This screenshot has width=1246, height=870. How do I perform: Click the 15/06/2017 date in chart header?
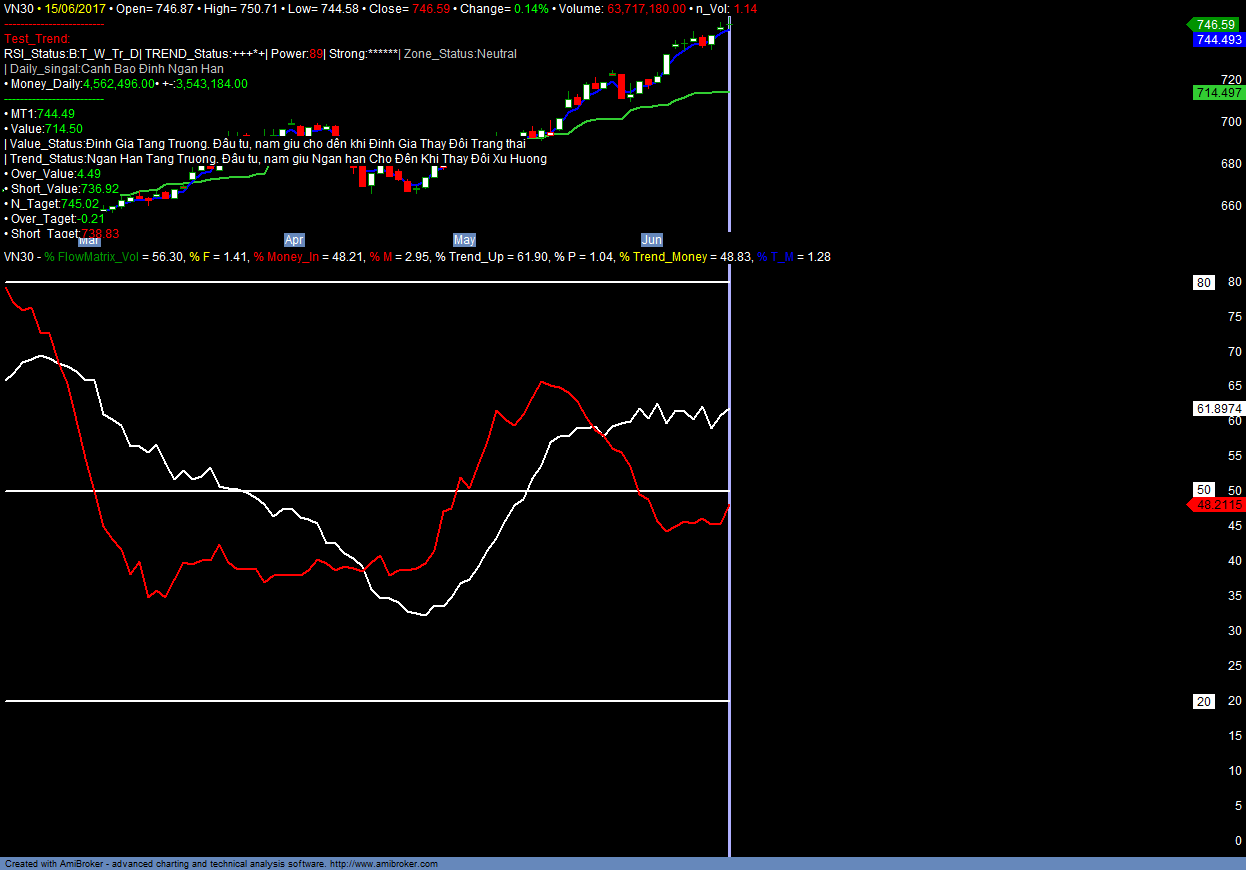tap(73, 9)
